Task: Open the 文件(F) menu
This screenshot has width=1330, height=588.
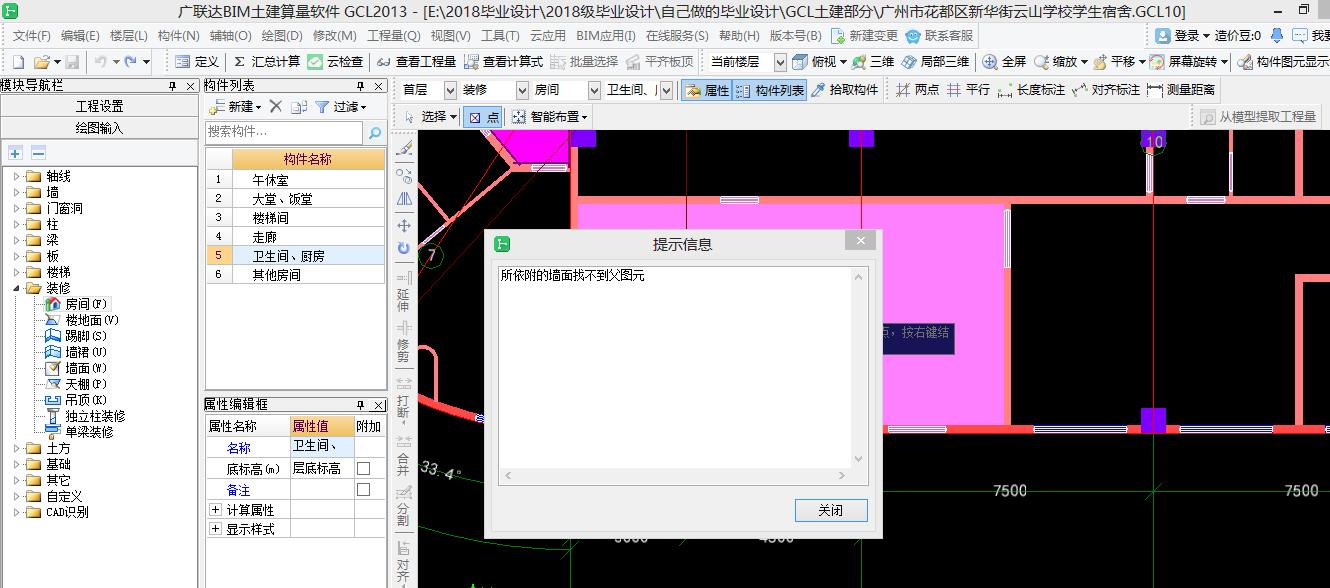Action: click(32, 35)
